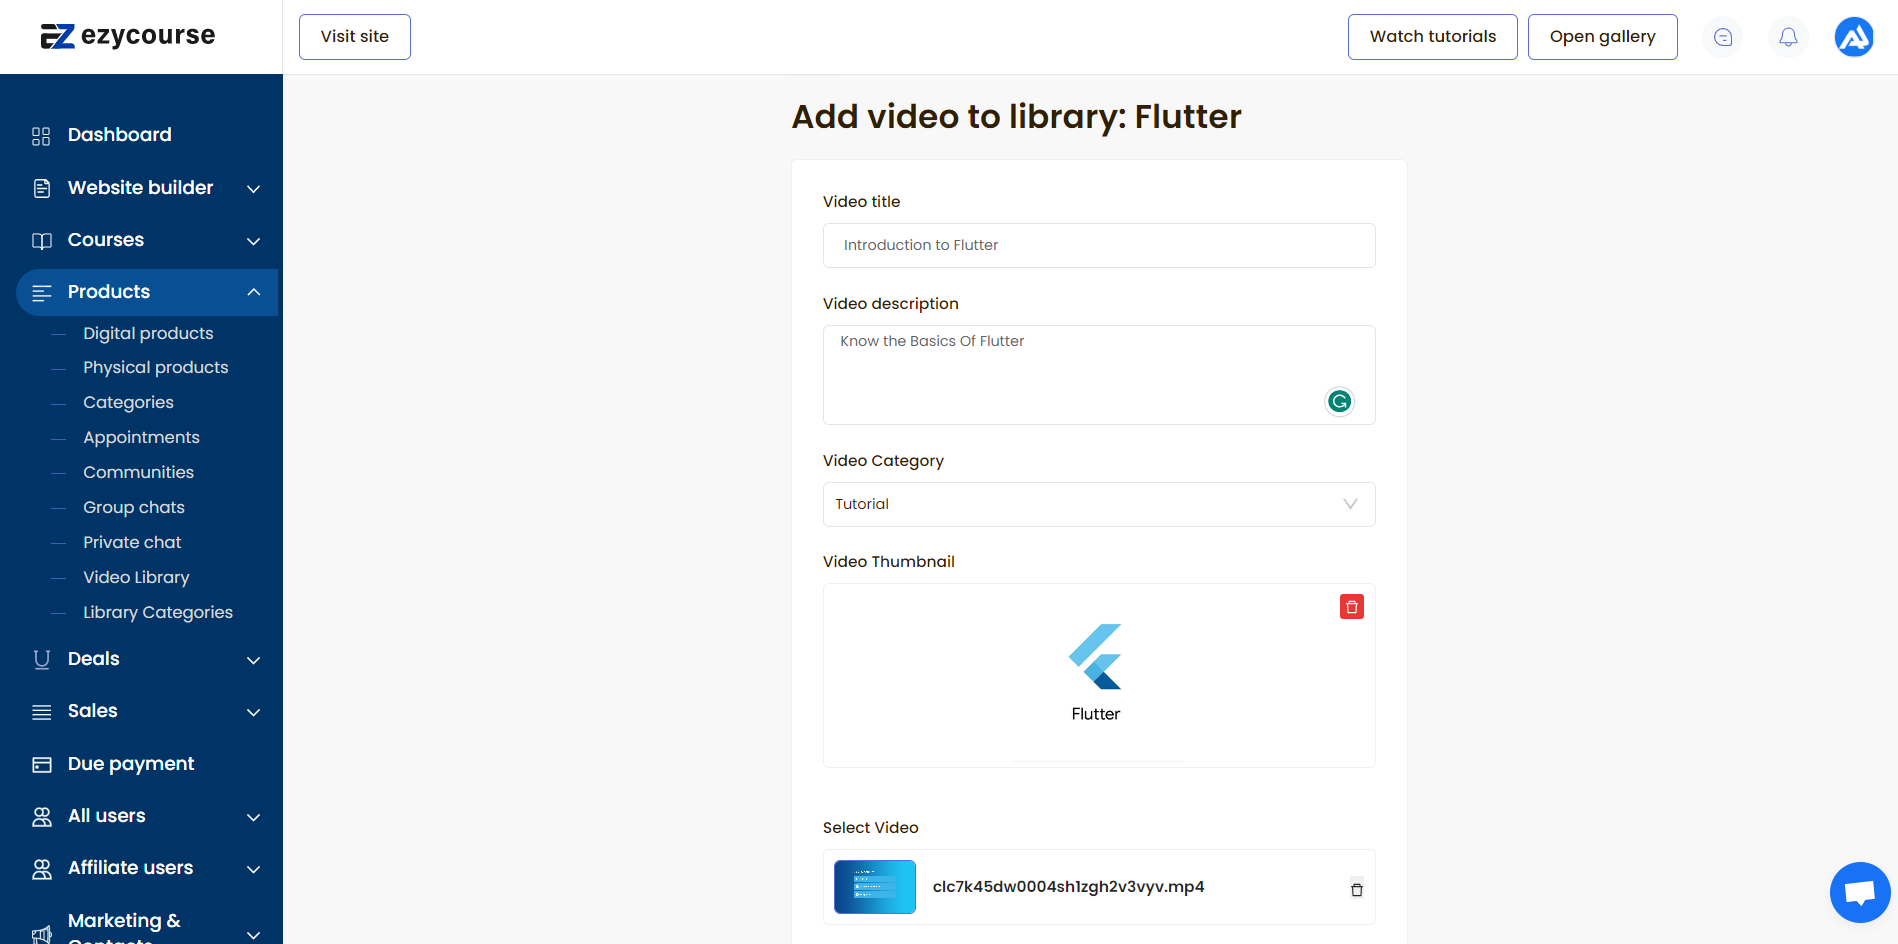The height and width of the screenshot is (944, 1898).
Task: Open the Video Category dropdown
Action: pos(1098,504)
